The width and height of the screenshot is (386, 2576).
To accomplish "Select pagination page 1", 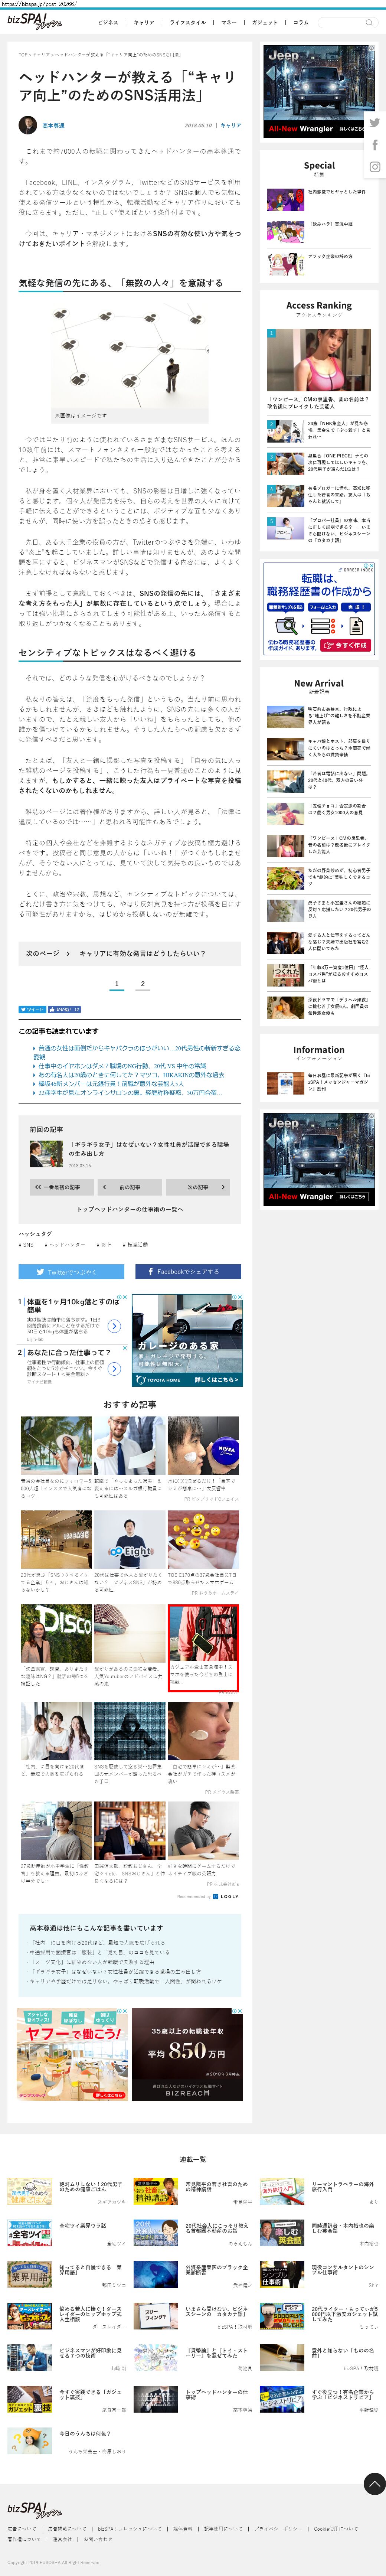I will tap(116, 984).
